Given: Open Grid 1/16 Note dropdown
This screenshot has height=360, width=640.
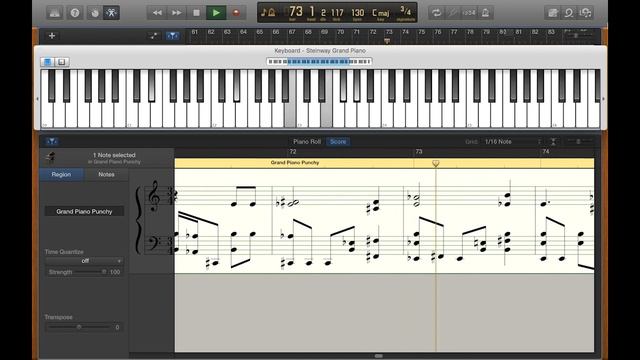Looking at the screenshot, I should (x=513, y=142).
